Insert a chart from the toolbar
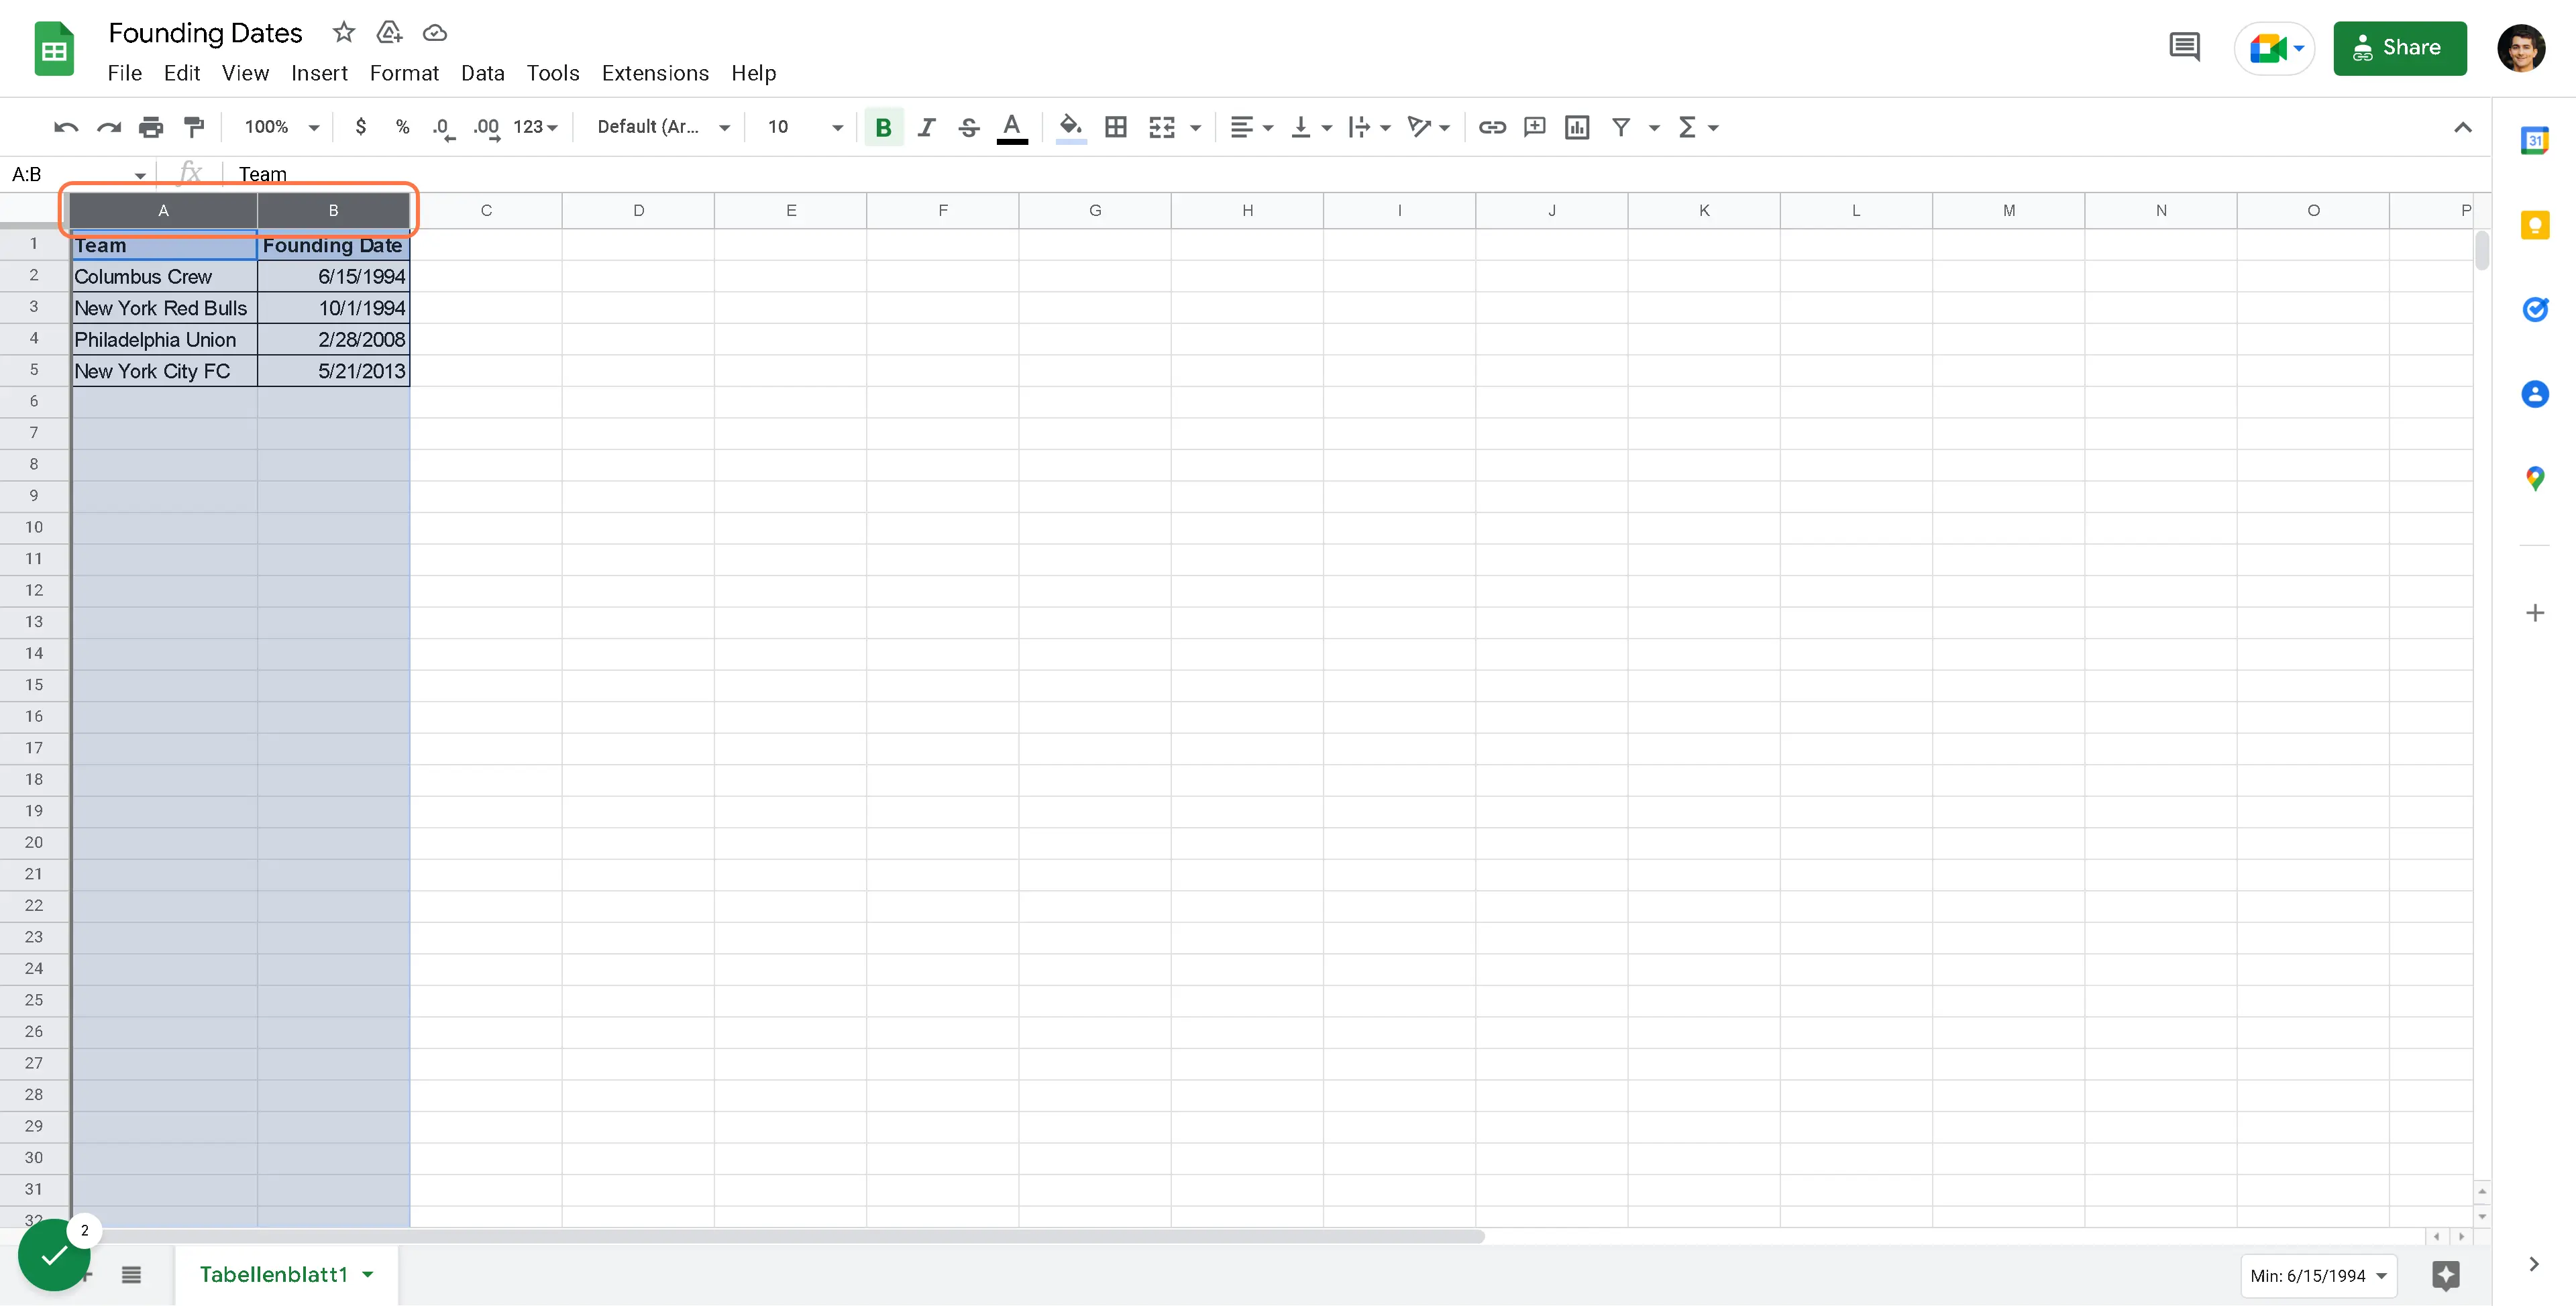2576x1306 pixels. click(x=1577, y=127)
